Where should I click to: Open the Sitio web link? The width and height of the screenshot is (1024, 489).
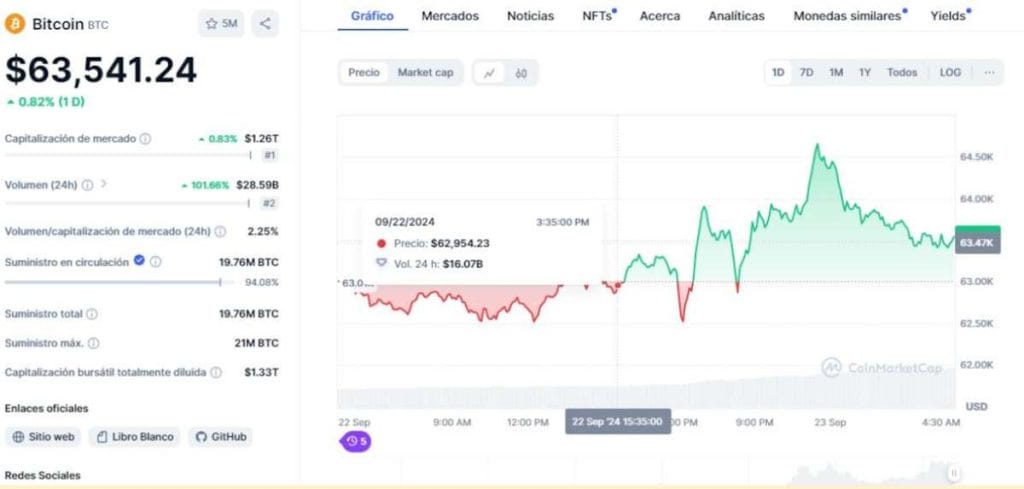43,437
